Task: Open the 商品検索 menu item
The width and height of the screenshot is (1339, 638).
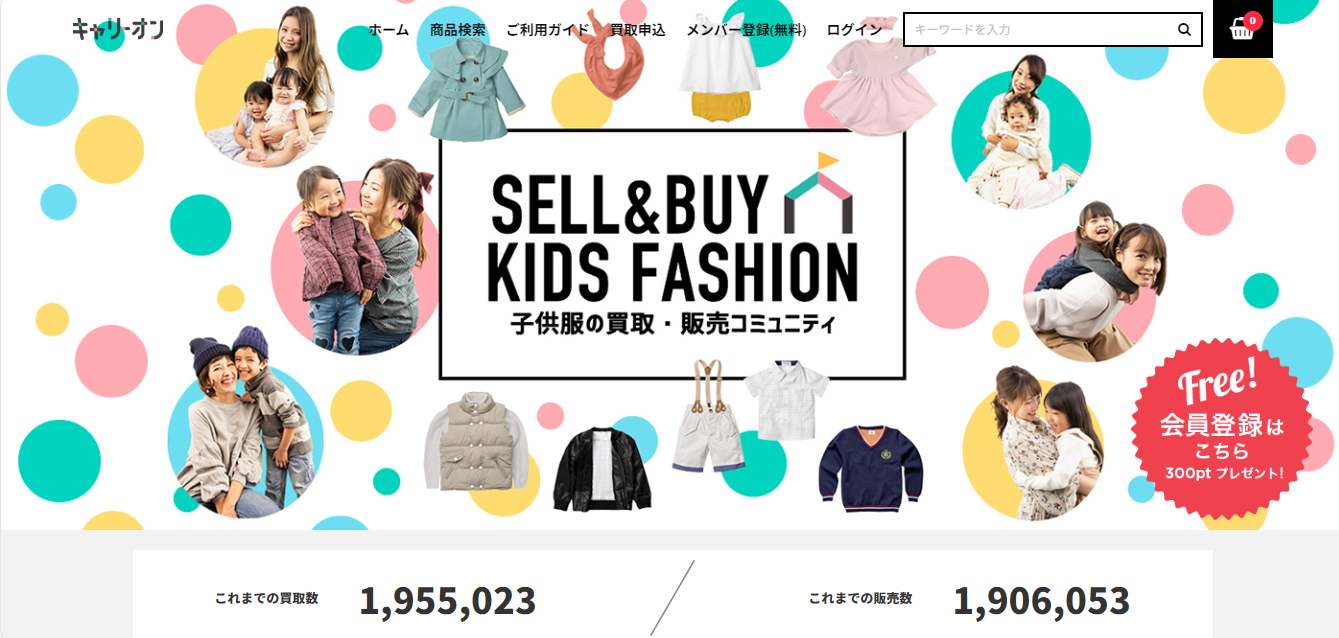Action: (x=458, y=30)
